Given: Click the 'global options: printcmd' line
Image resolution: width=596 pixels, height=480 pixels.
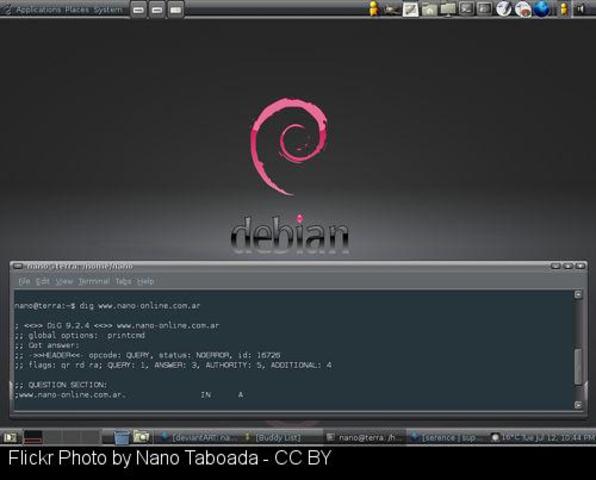Looking at the screenshot, I should tap(80, 336).
